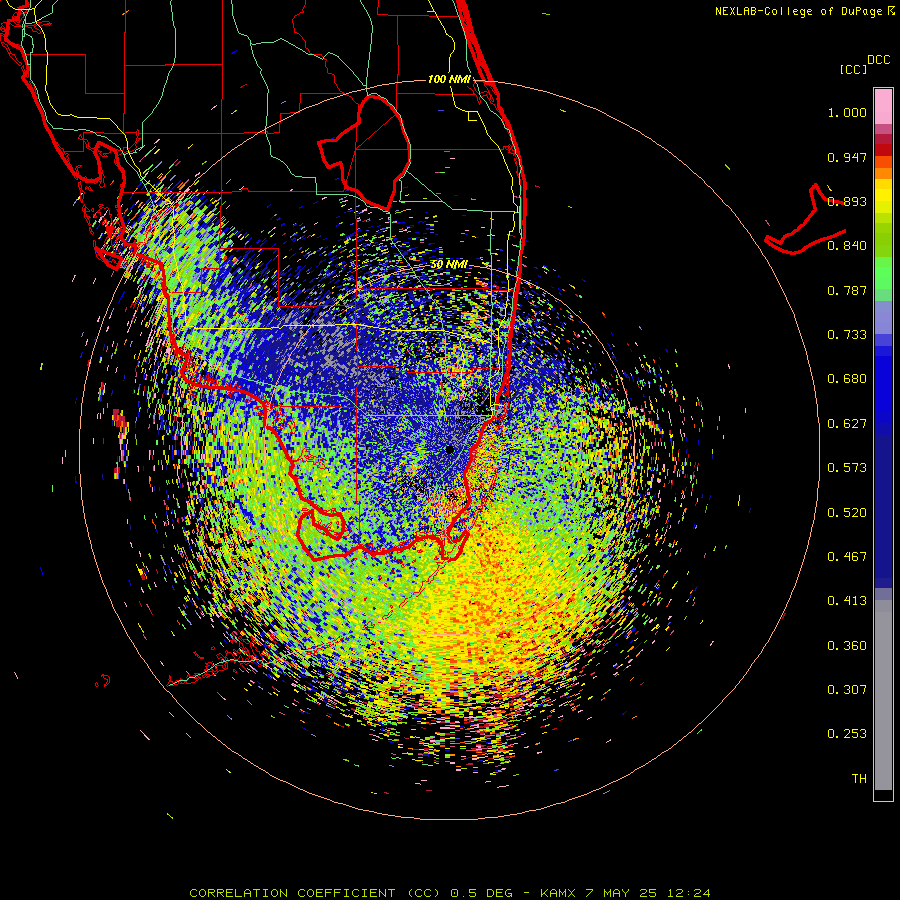Screen dimensions: 900x900
Task: Click the 100 NMI range ring label
Action: pos(449,79)
